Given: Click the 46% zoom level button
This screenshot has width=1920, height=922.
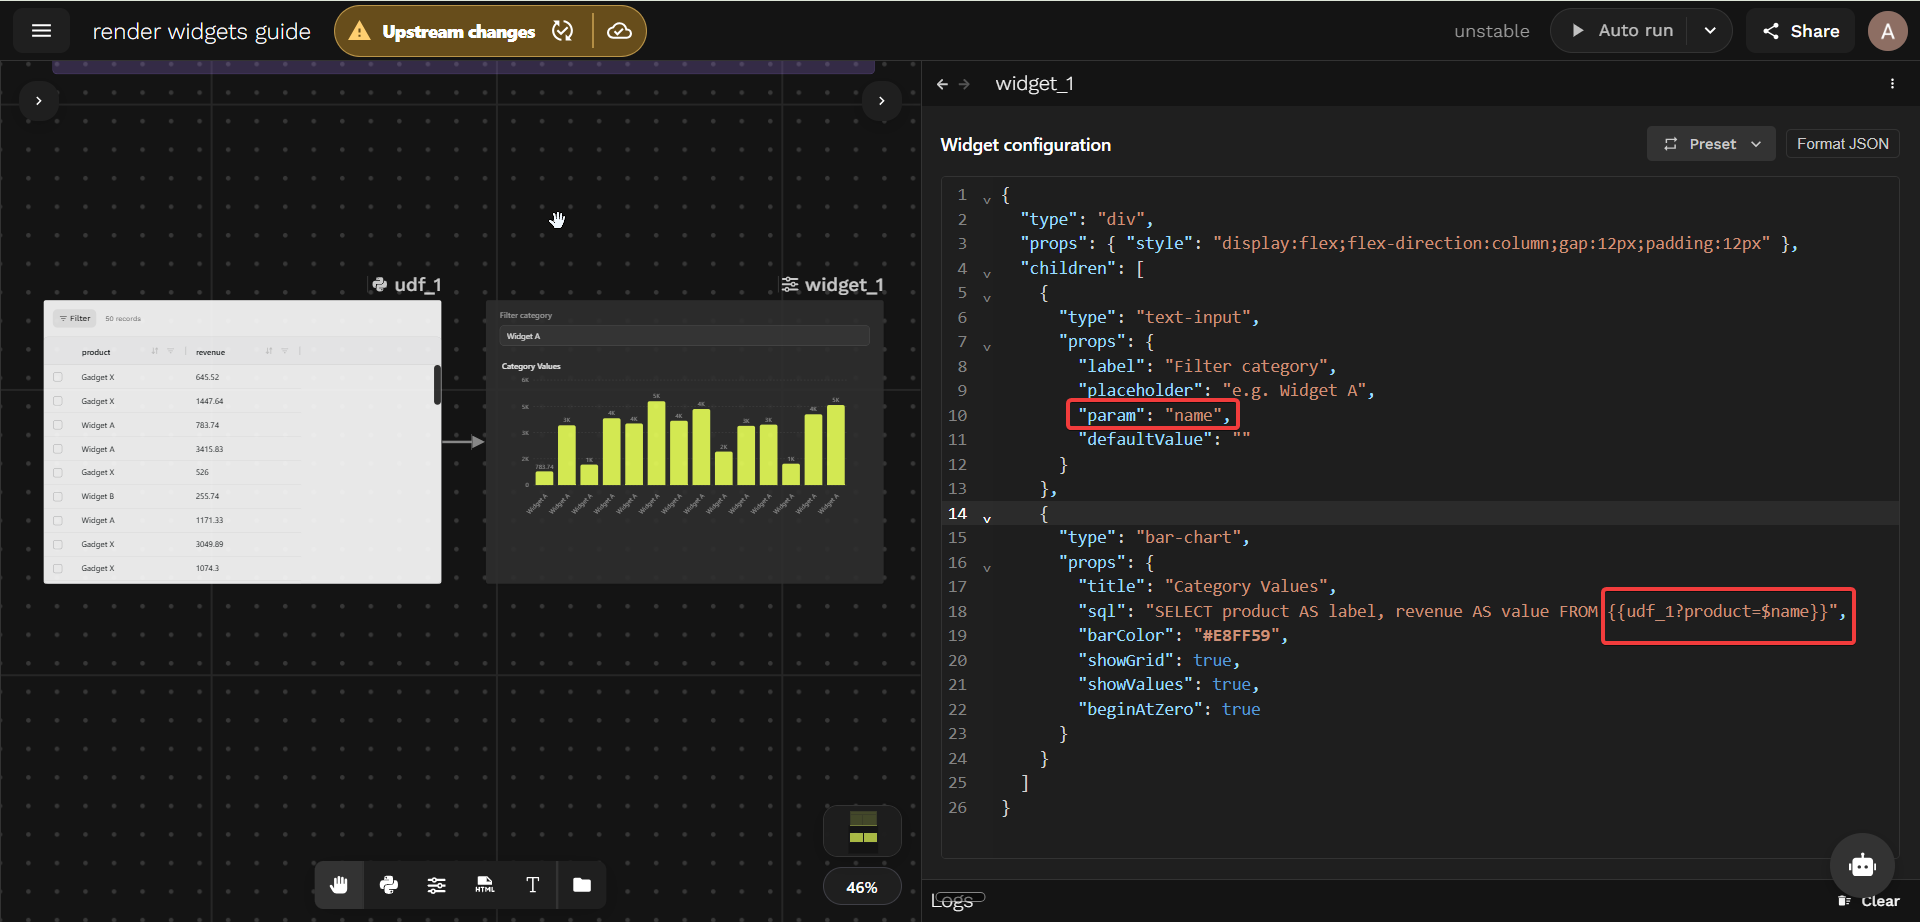Looking at the screenshot, I should click(x=862, y=887).
